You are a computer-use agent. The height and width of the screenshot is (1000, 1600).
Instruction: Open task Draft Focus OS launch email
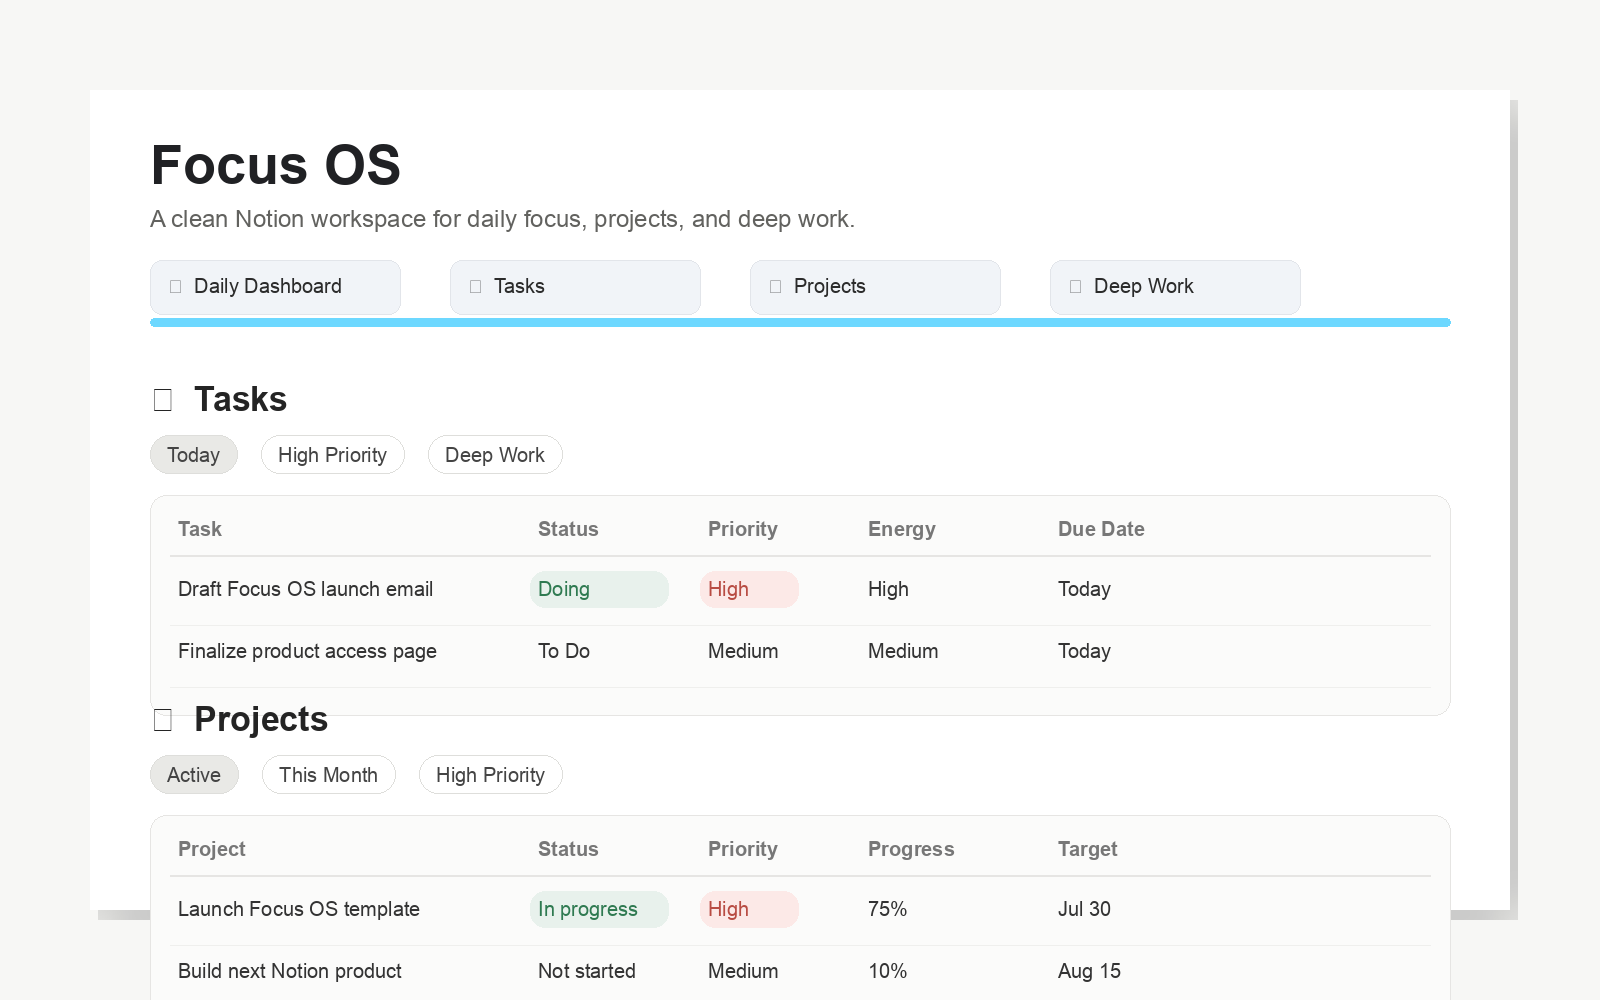pyautogui.click(x=306, y=589)
